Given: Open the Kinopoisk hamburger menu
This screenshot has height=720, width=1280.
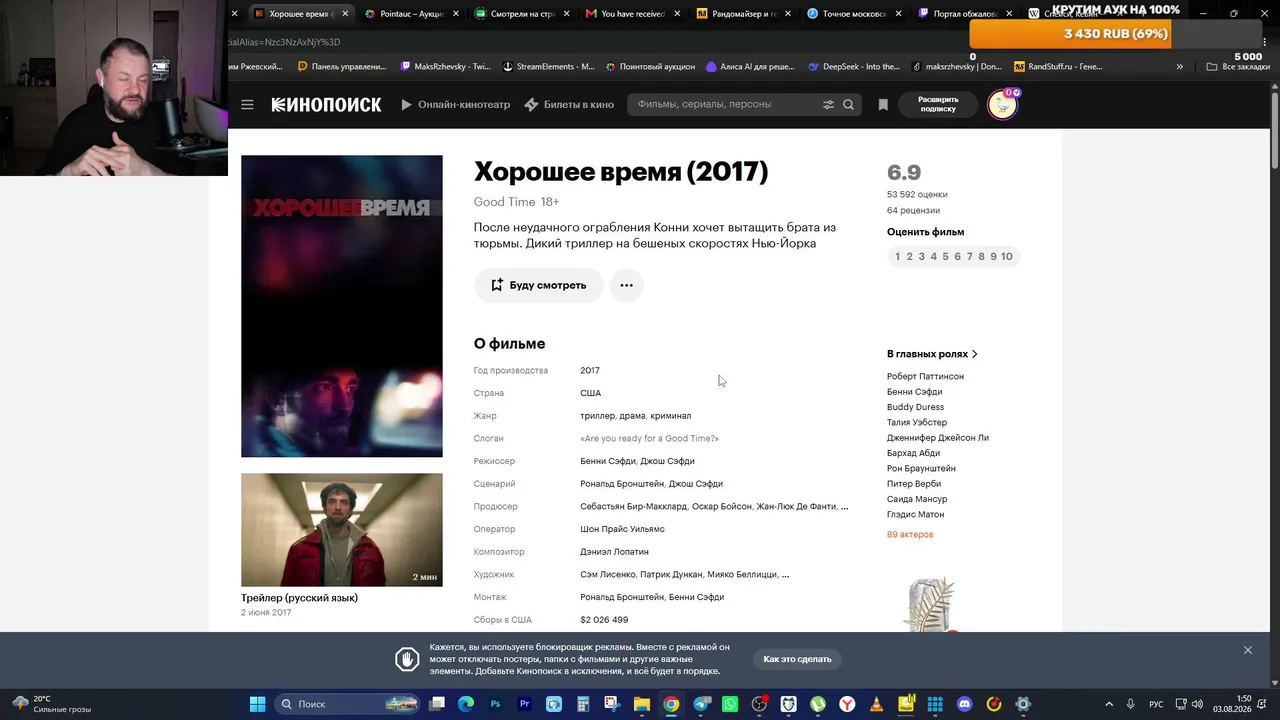Looking at the screenshot, I should pyautogui.click(x=247, y=105).
